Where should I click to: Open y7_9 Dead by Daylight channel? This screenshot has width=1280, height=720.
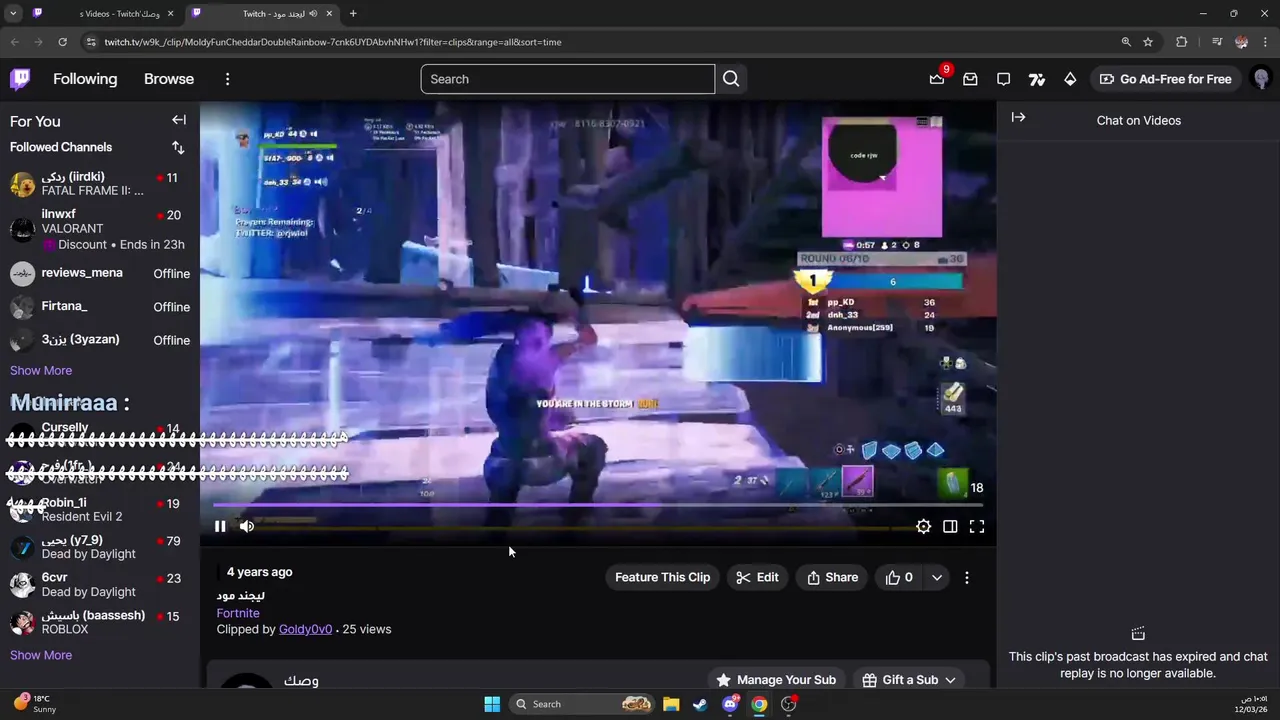[100, 547]
